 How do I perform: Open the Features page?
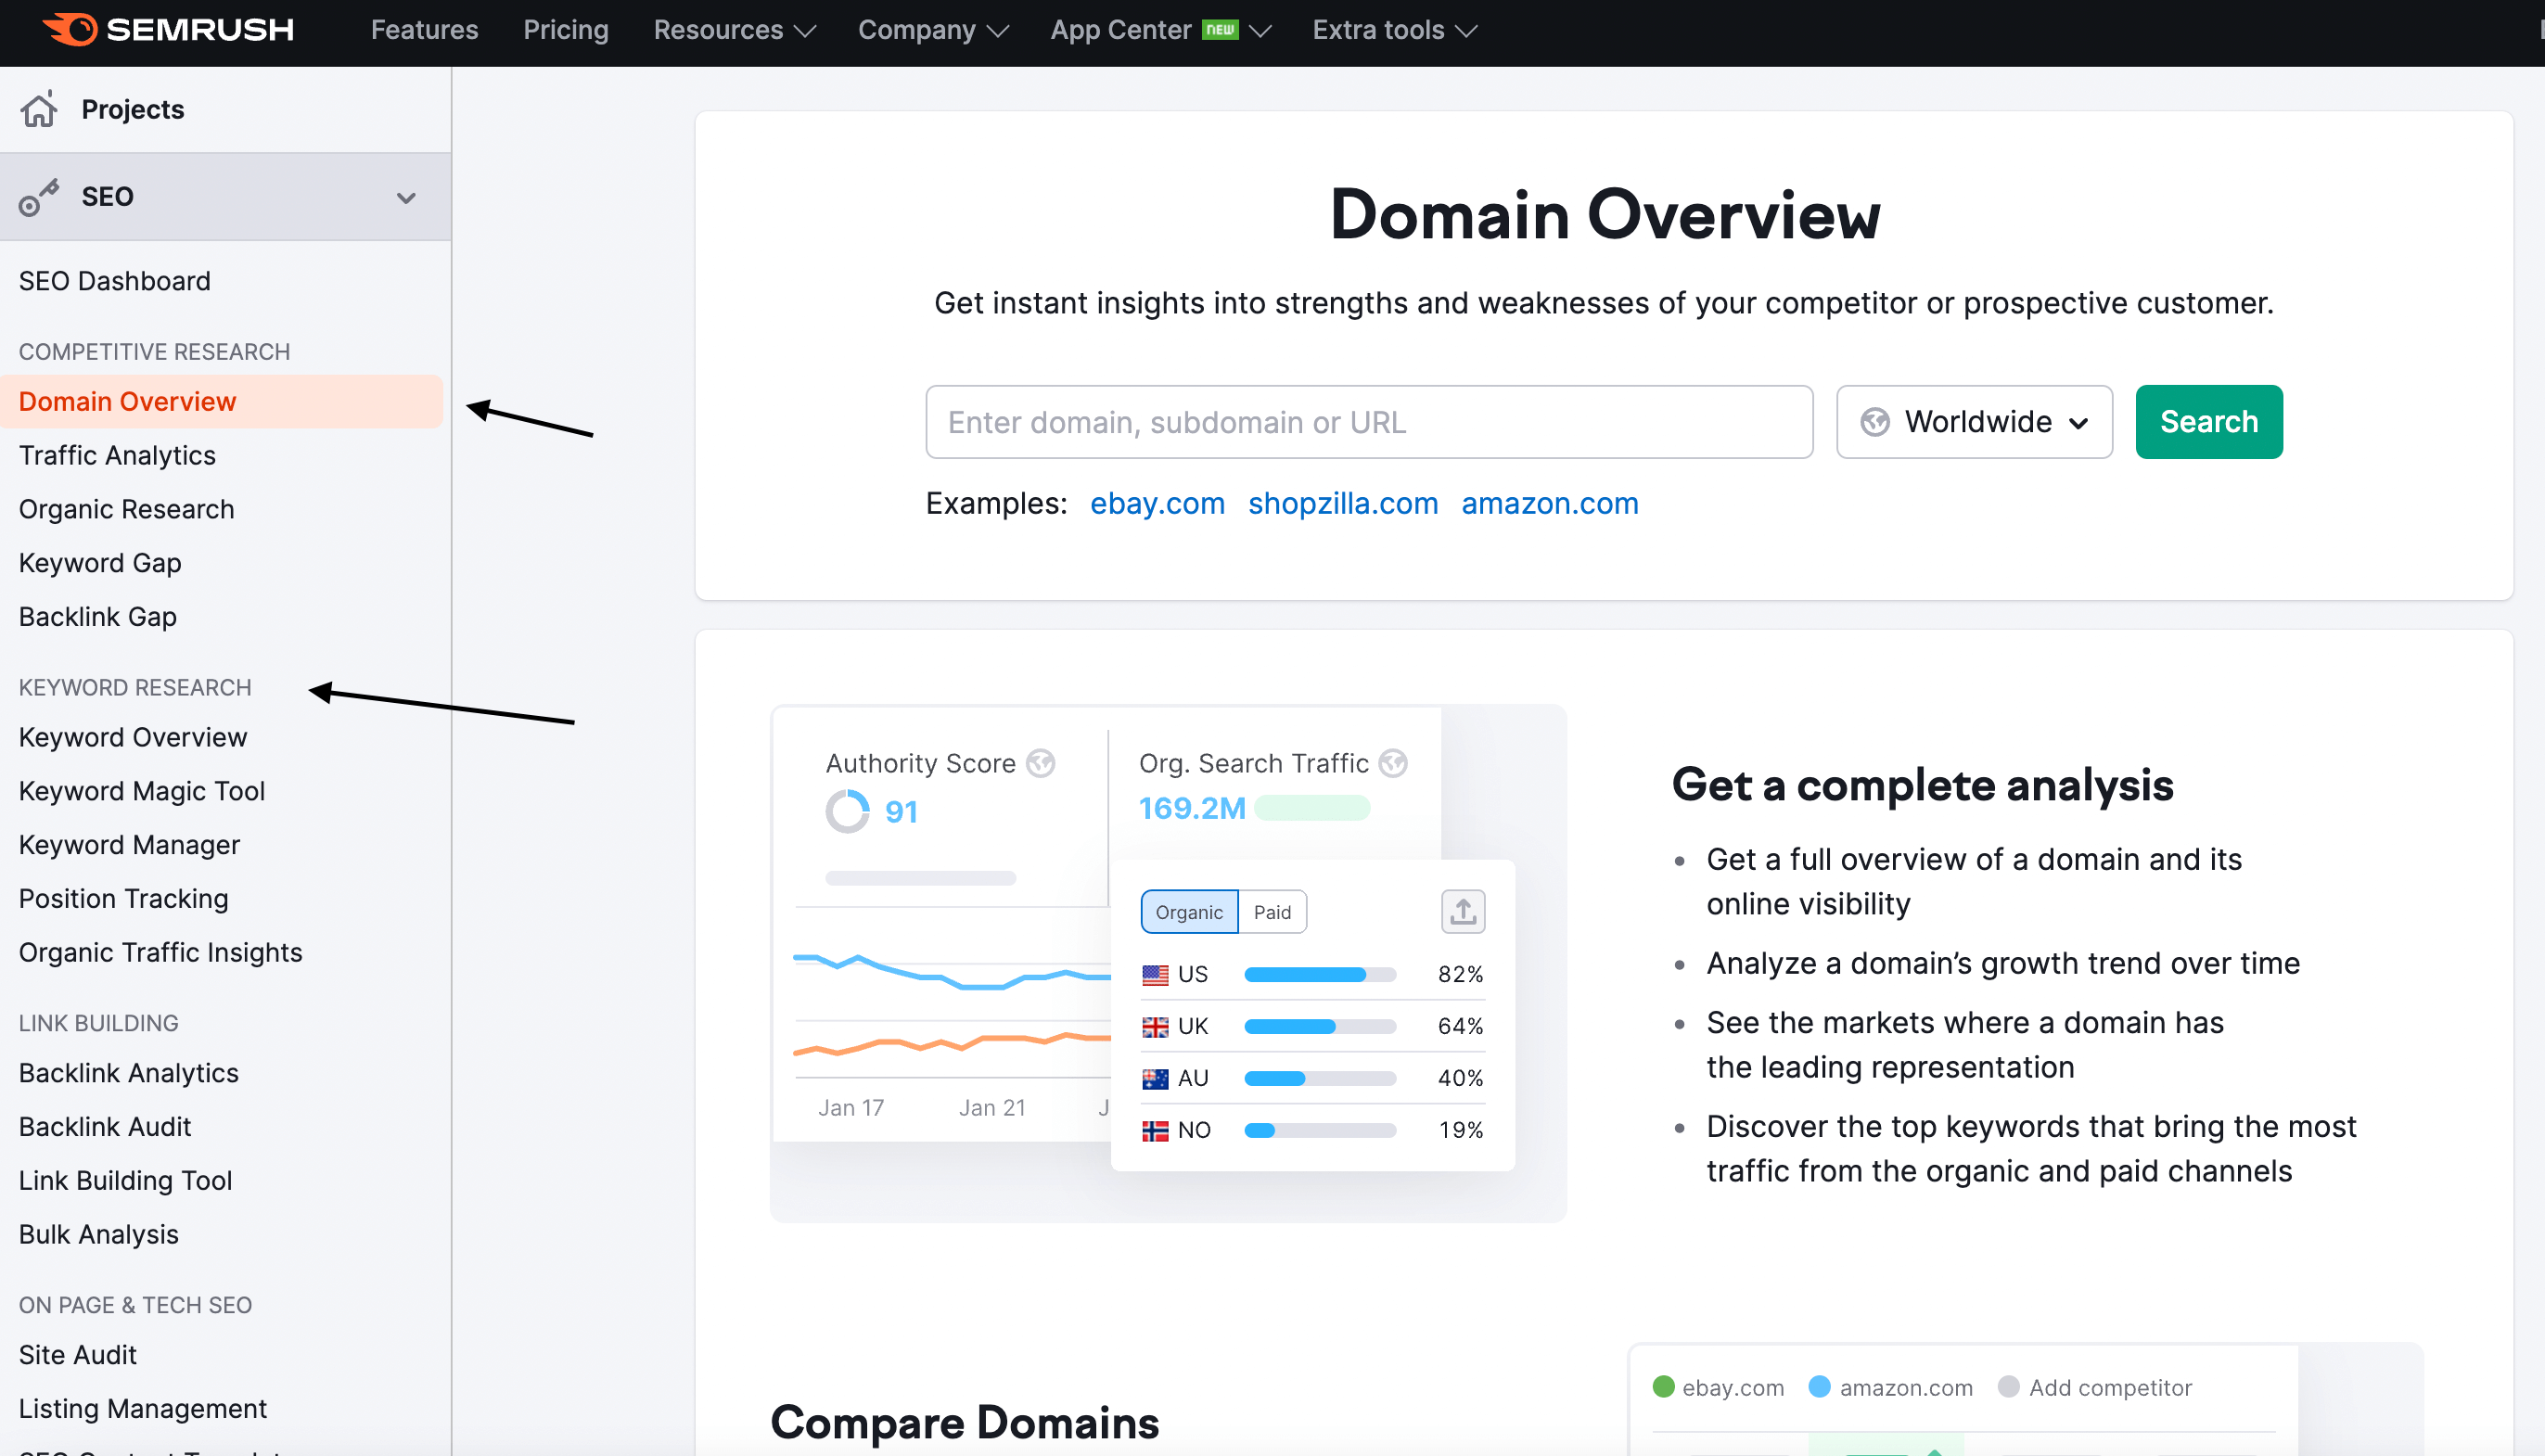pos(424,30)
